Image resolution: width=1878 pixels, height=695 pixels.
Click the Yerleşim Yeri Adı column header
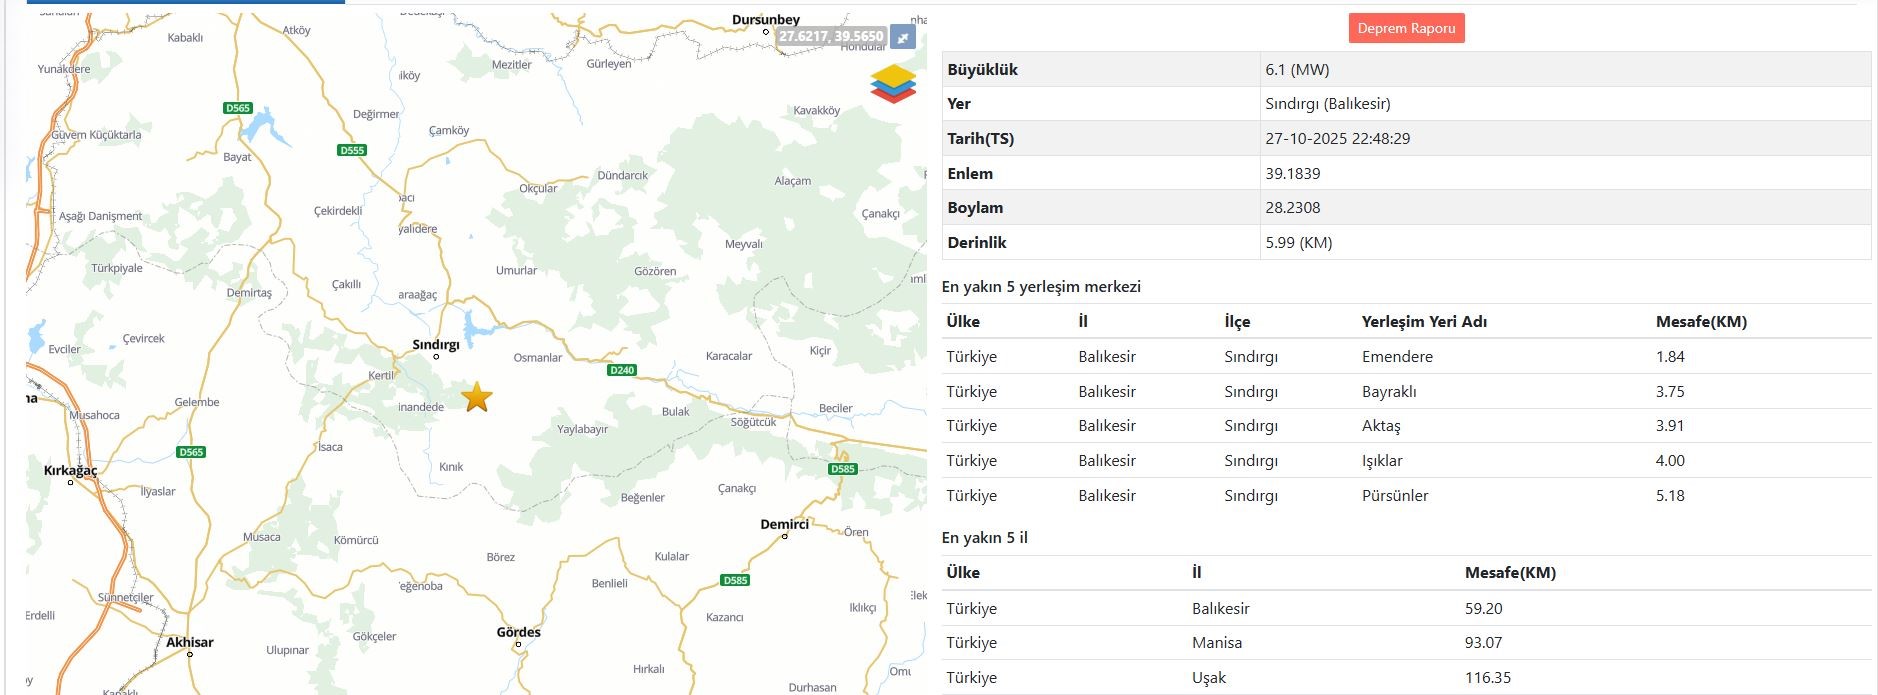coord(1423,322)
